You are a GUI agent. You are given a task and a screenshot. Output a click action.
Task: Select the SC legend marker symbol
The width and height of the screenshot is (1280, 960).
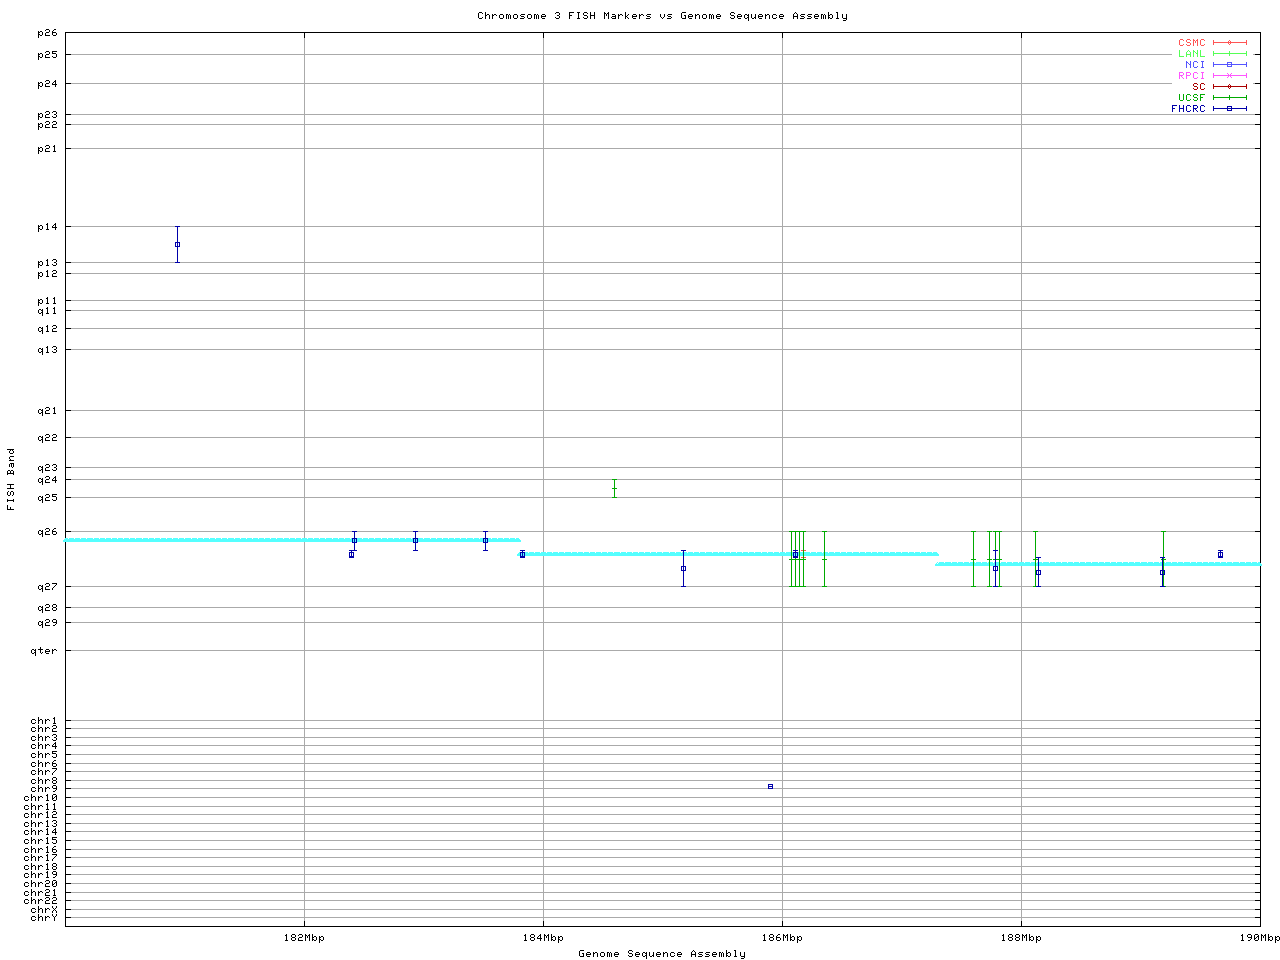[x=1230, y=86]
